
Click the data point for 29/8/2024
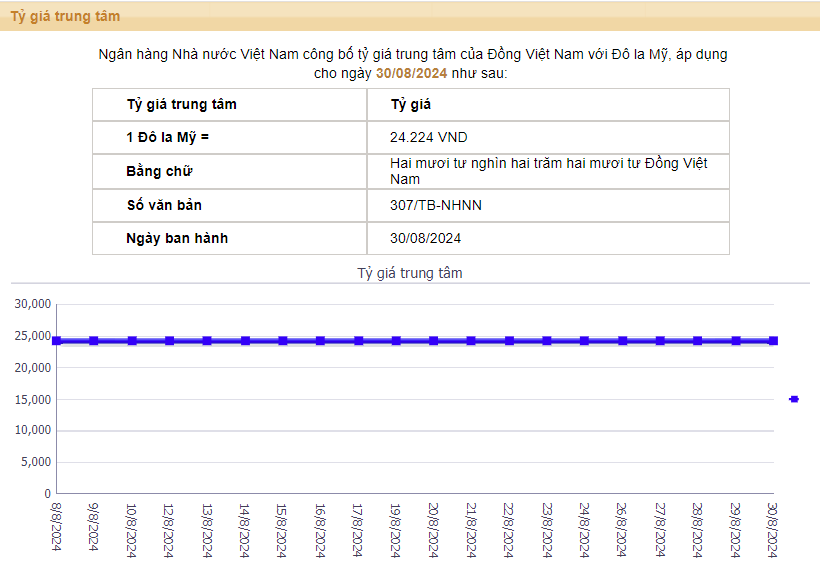pyautogui.click(x=736, y=341)
